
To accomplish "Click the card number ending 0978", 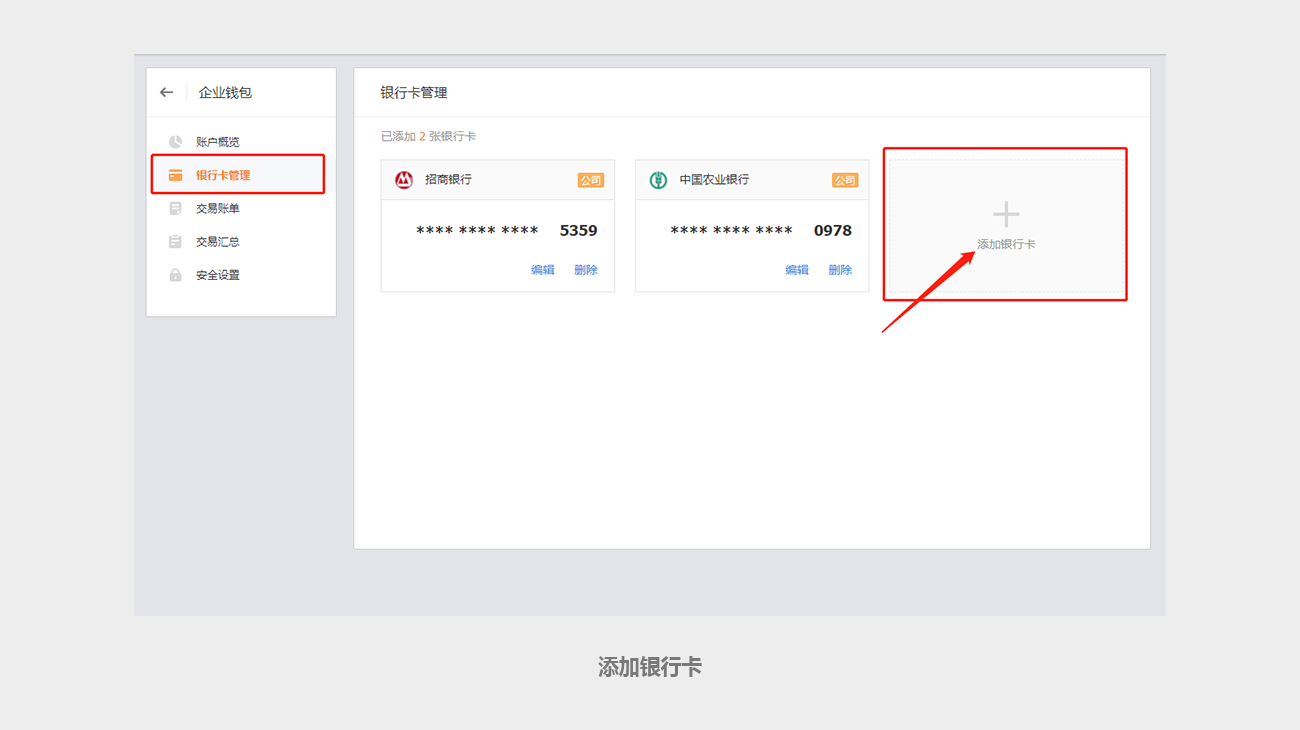I will [761, 231].
